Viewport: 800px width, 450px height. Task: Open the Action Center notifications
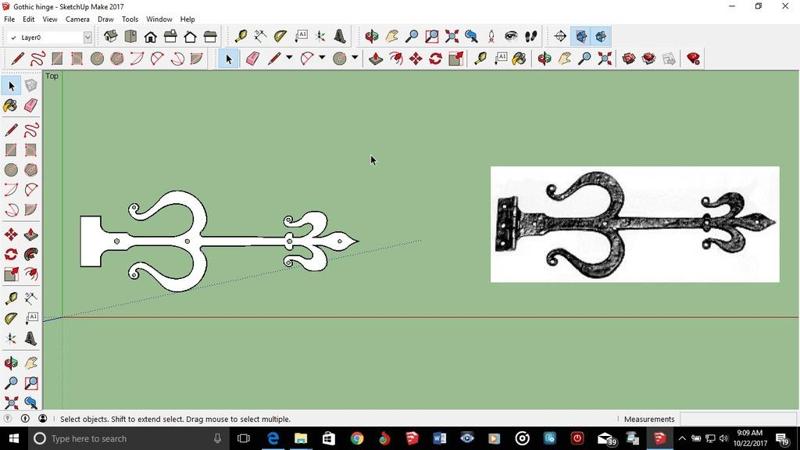(783, 439)
